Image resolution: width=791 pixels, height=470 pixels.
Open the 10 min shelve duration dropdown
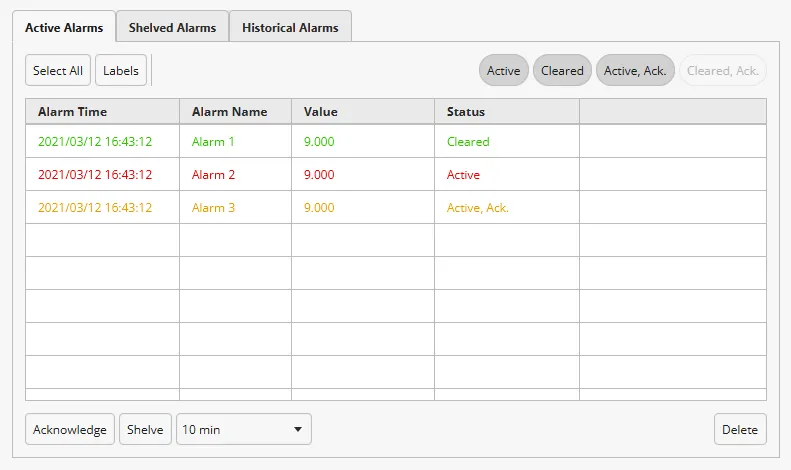click(244, 429)
